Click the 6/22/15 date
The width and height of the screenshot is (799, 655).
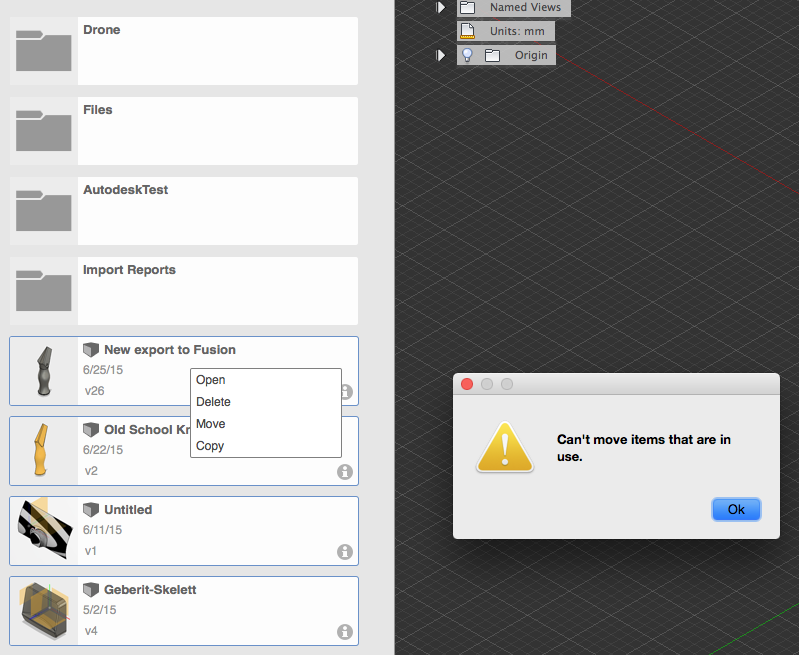click(x=103, y=450)
